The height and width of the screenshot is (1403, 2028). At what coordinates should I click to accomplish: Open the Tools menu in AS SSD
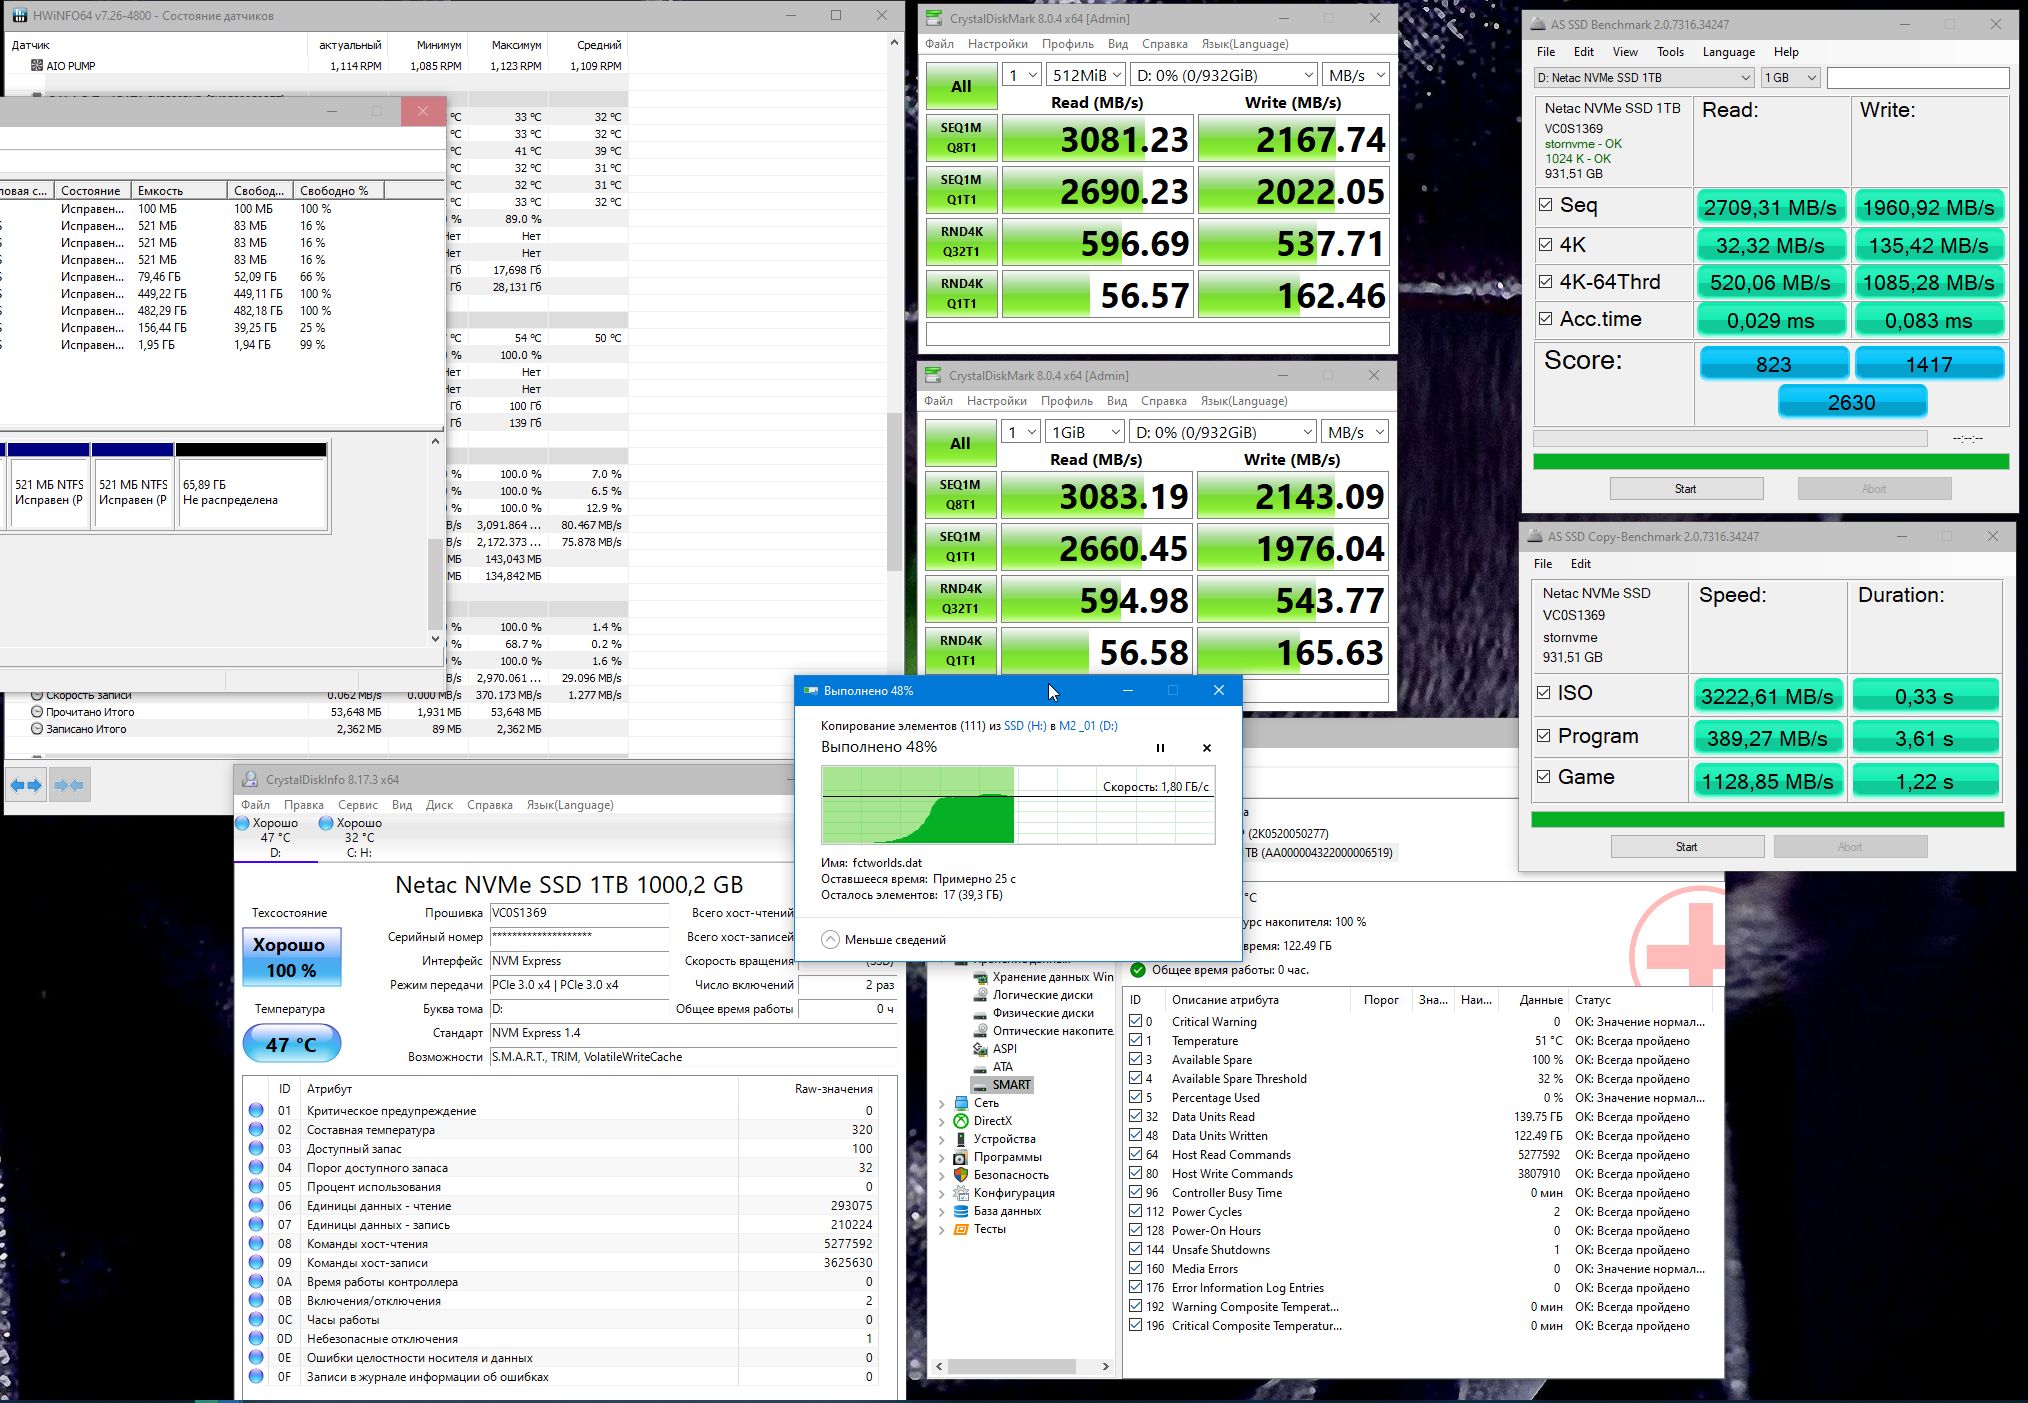(1669, 52)
